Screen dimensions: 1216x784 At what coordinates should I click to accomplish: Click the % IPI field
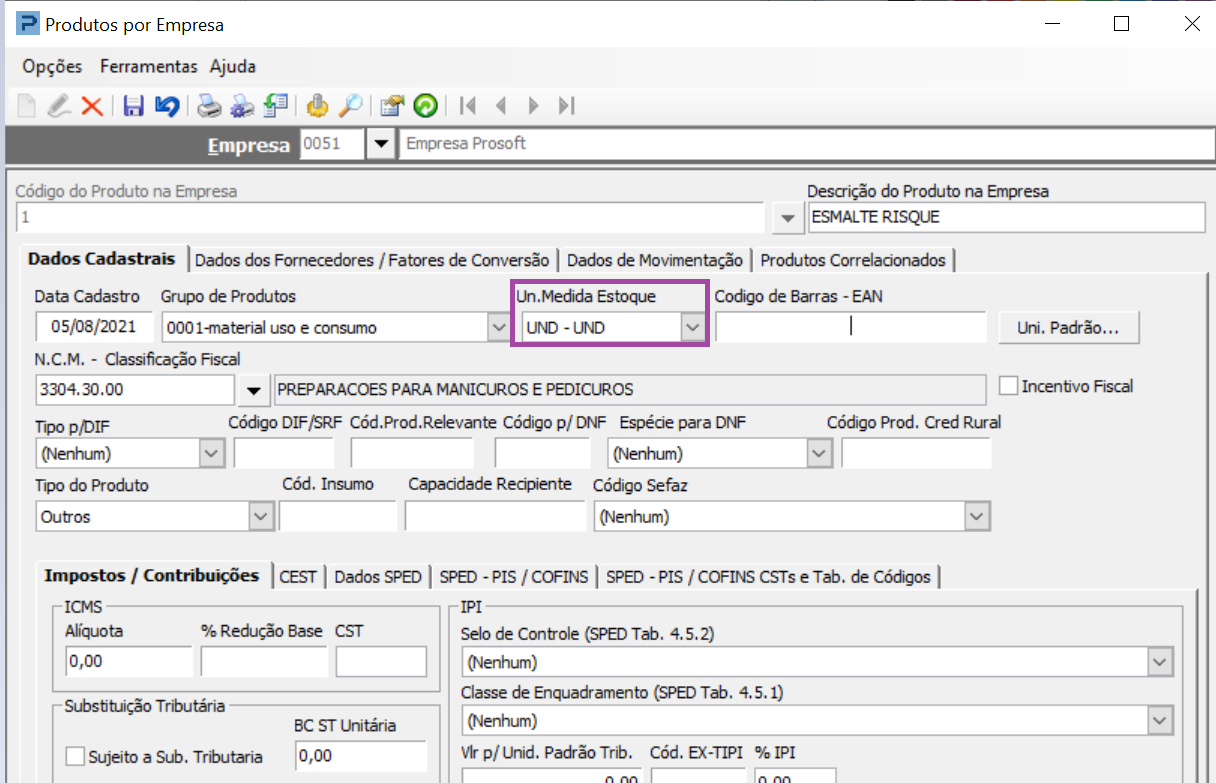(795, 777)
